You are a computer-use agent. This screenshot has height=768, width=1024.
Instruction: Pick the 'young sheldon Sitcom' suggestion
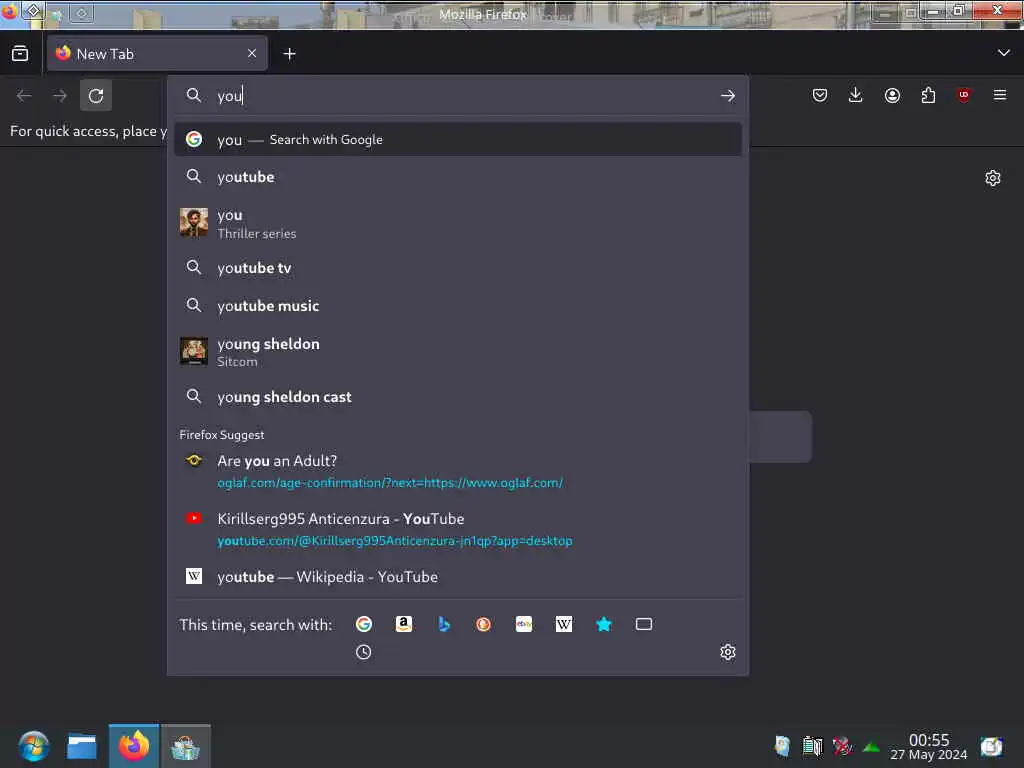[458, 352]
